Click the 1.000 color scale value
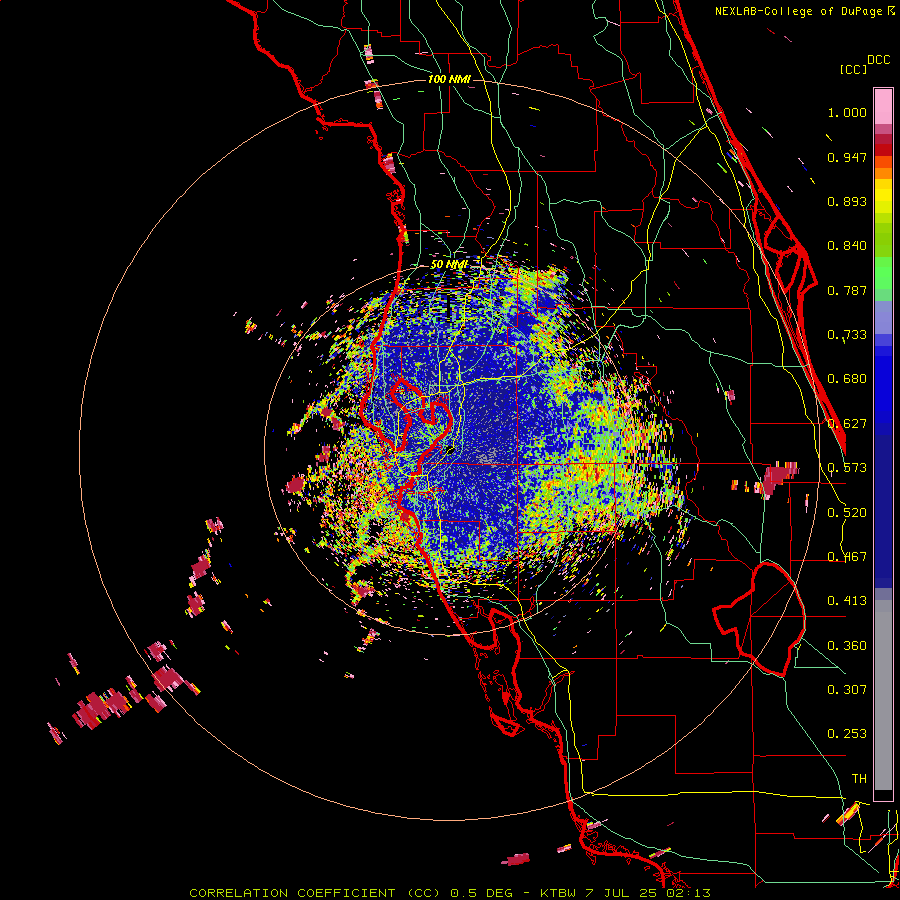 [x=847, y=112]
